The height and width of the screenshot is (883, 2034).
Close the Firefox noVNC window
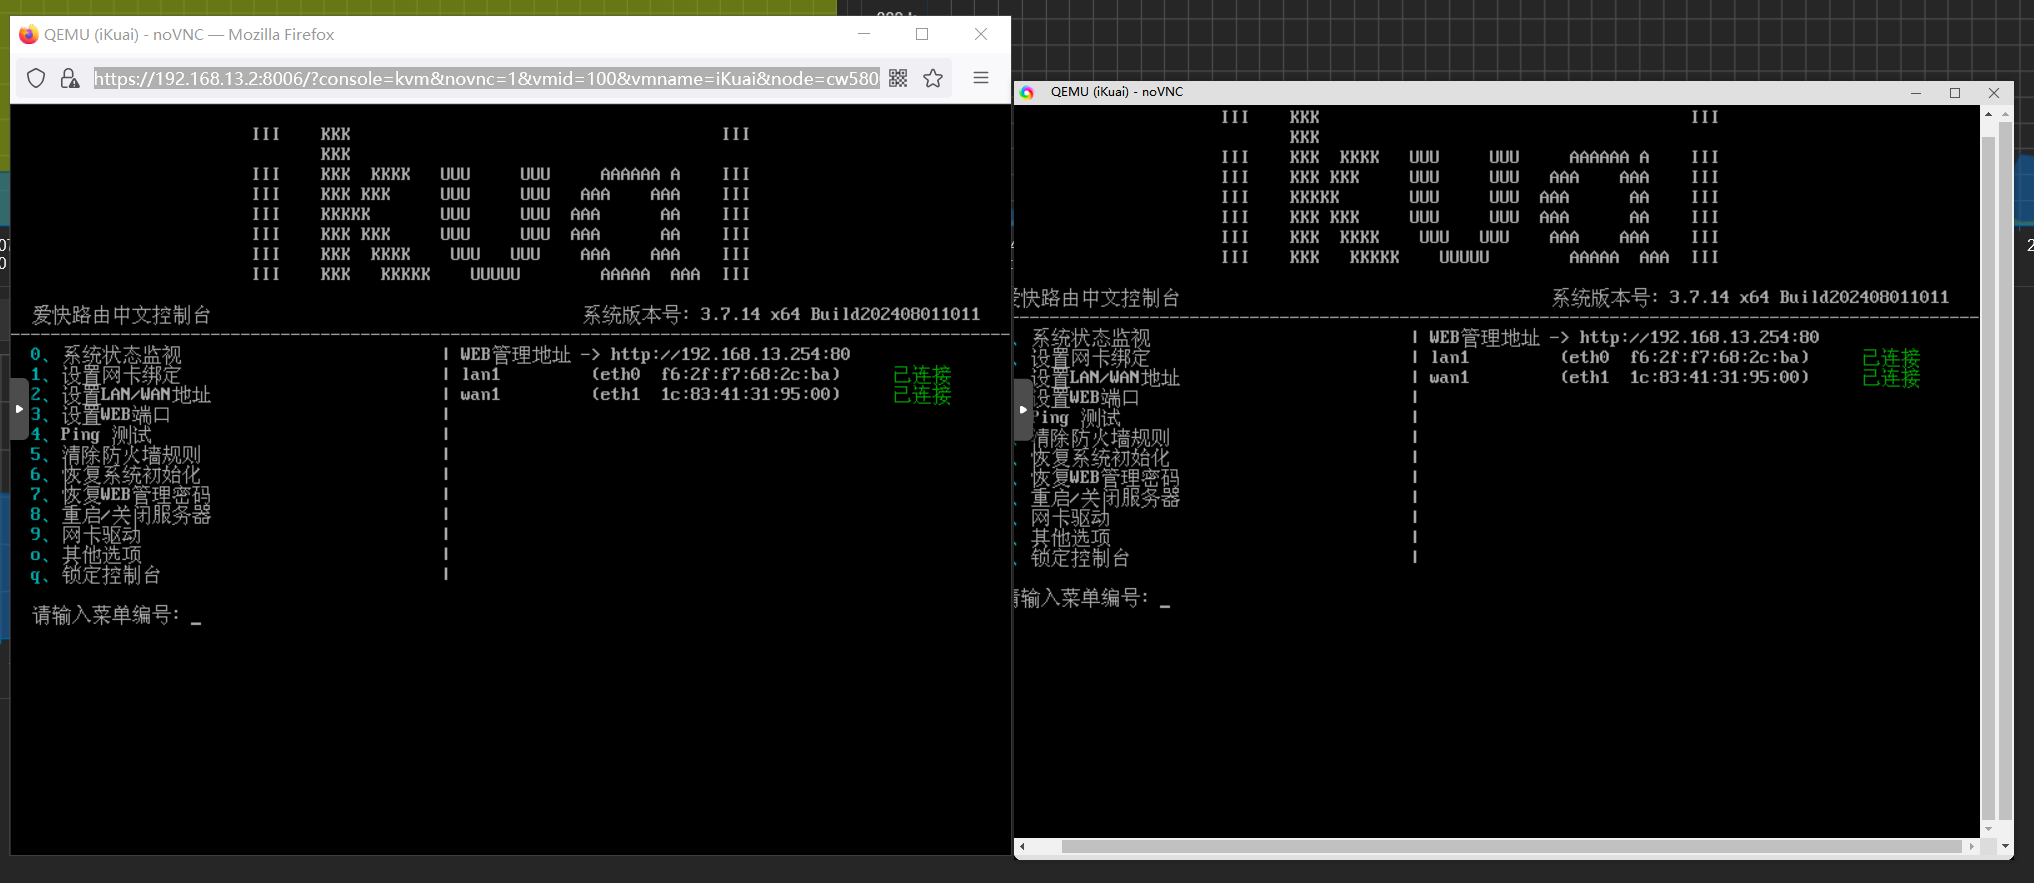pos(981,34)
